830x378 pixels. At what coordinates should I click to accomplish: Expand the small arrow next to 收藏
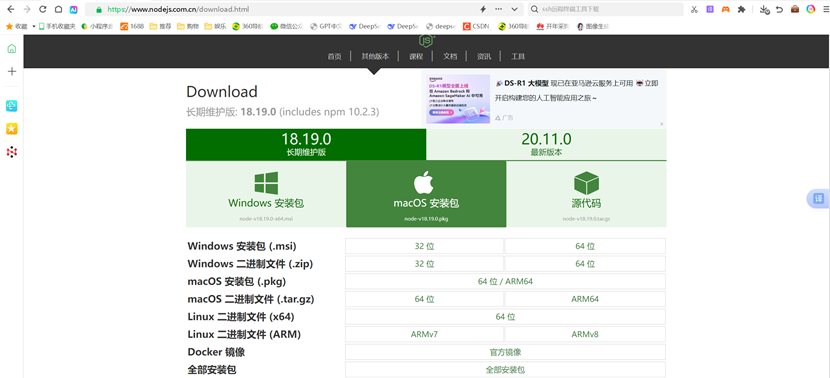point(33,26)
